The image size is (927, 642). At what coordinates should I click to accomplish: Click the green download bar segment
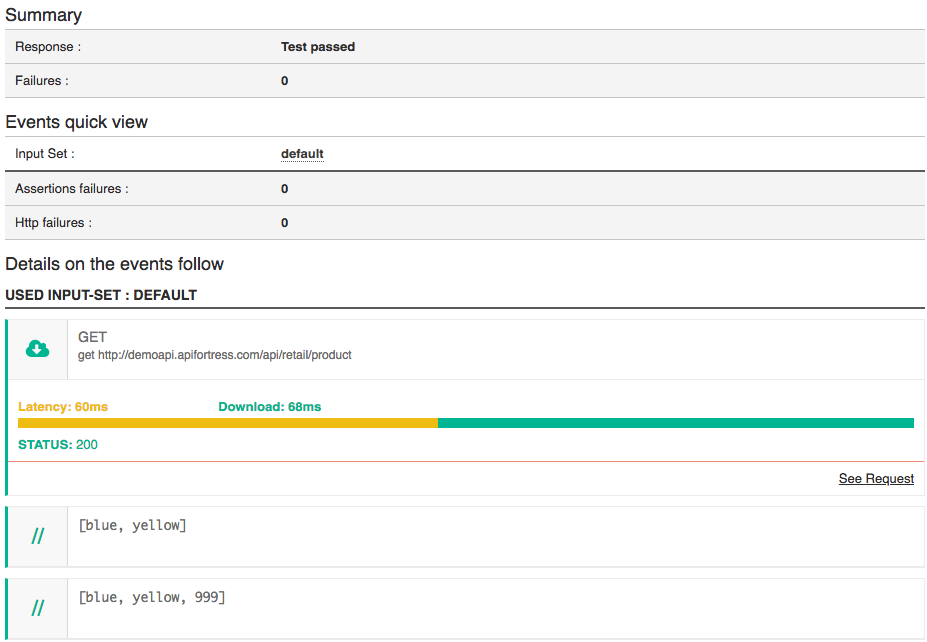675,423
